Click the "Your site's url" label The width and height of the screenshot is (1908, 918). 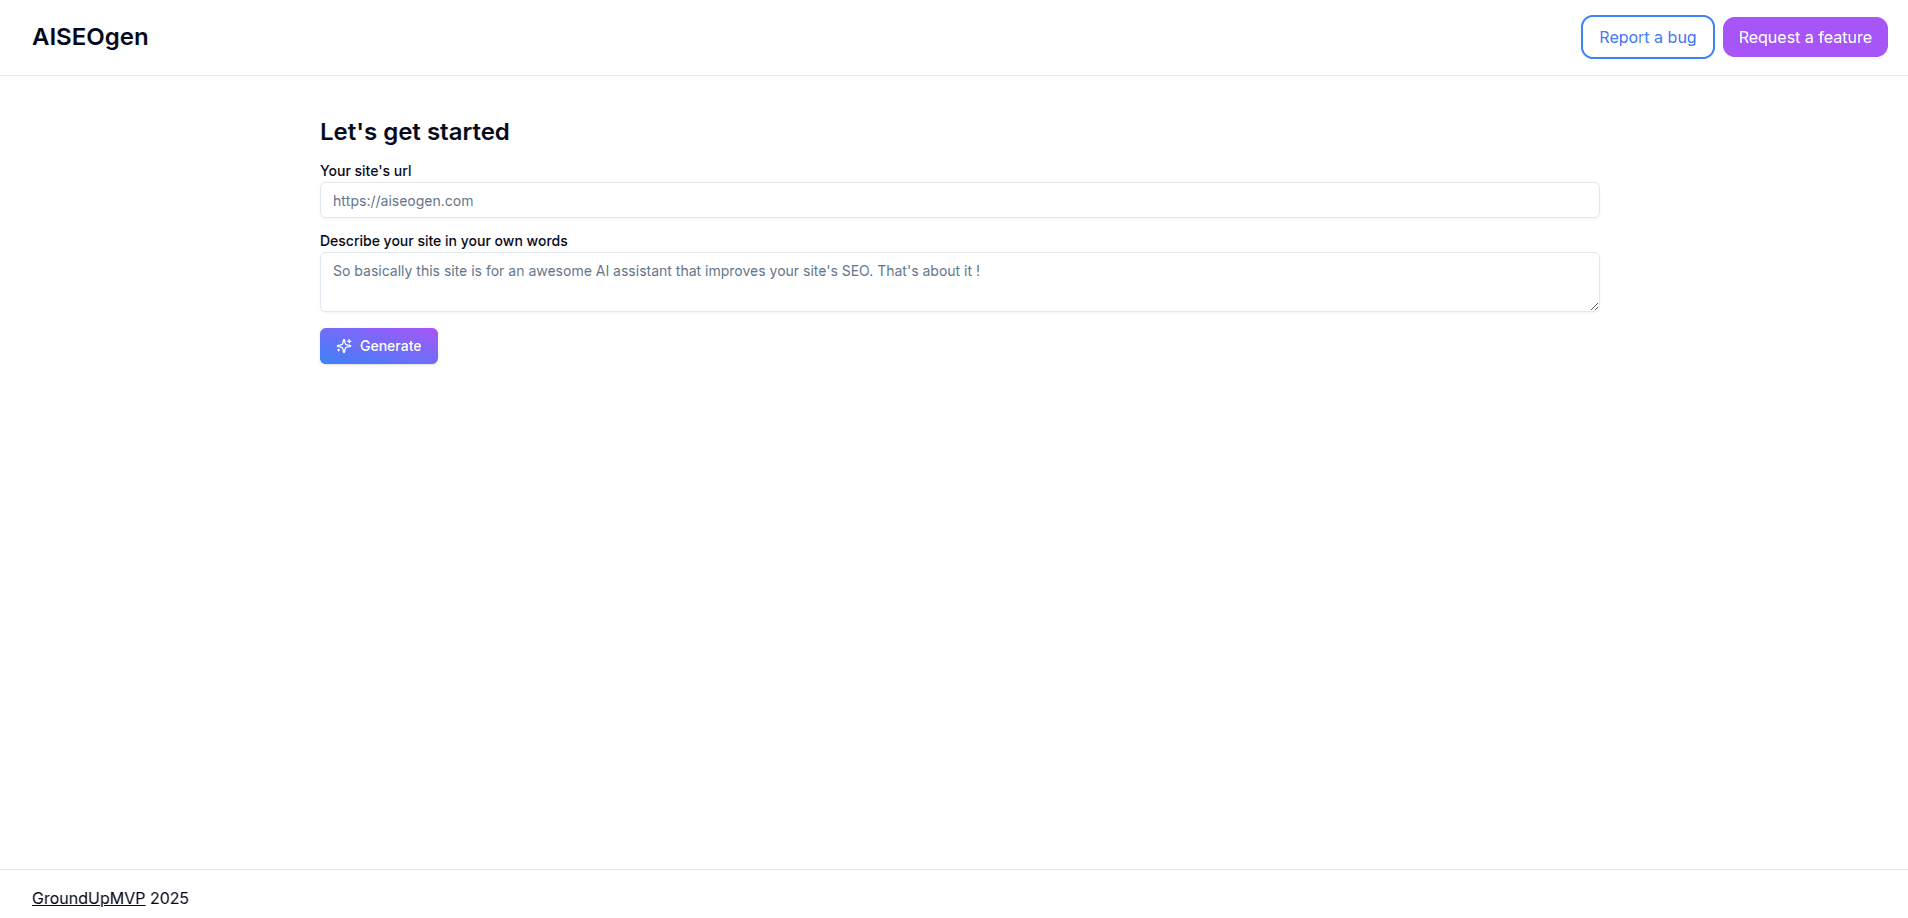click(365, 171)
